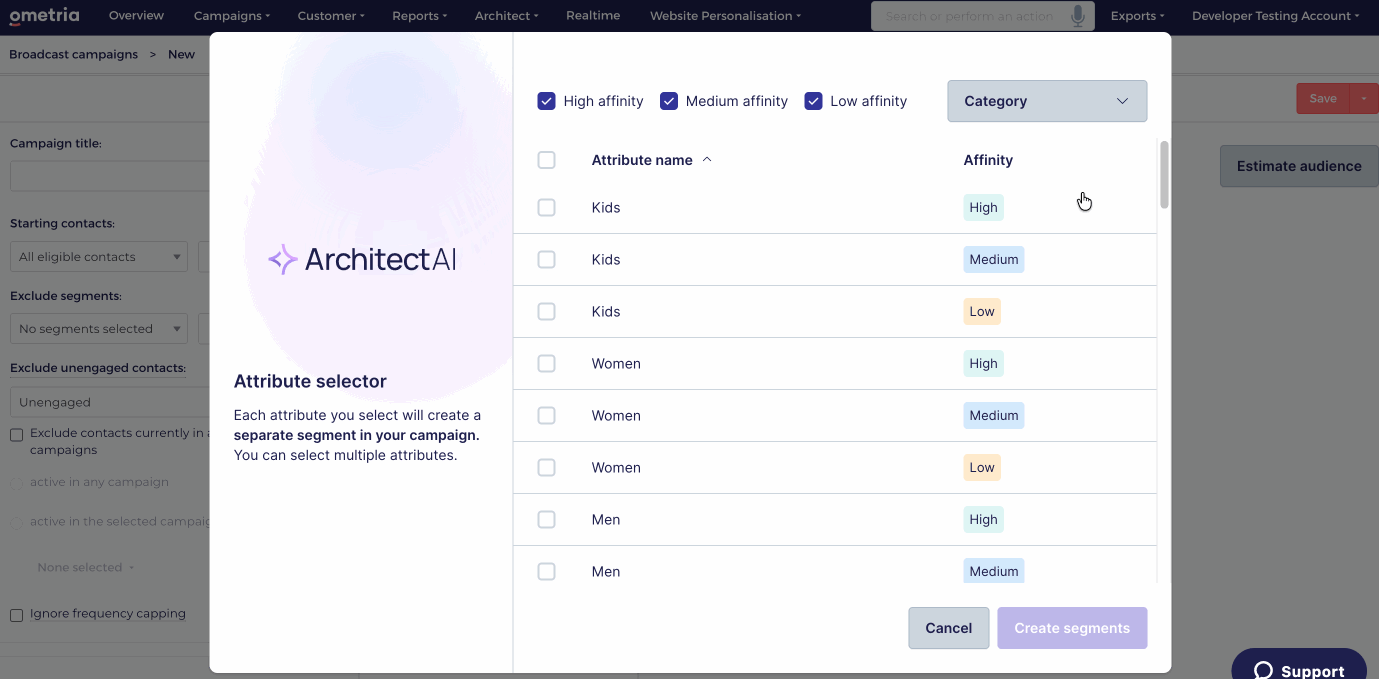Select the Men High affinity row checkbox
This screenshot has height=679, width=1379.
546,520
